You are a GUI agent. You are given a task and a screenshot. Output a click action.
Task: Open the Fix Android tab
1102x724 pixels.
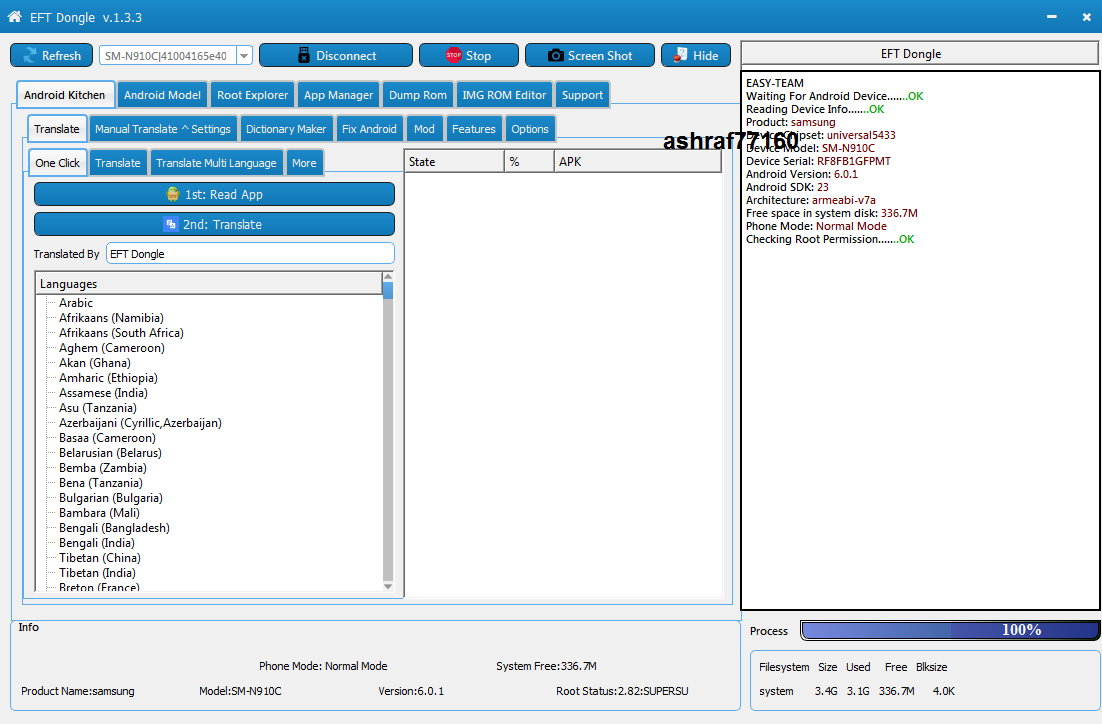click(x=369, y=129)
